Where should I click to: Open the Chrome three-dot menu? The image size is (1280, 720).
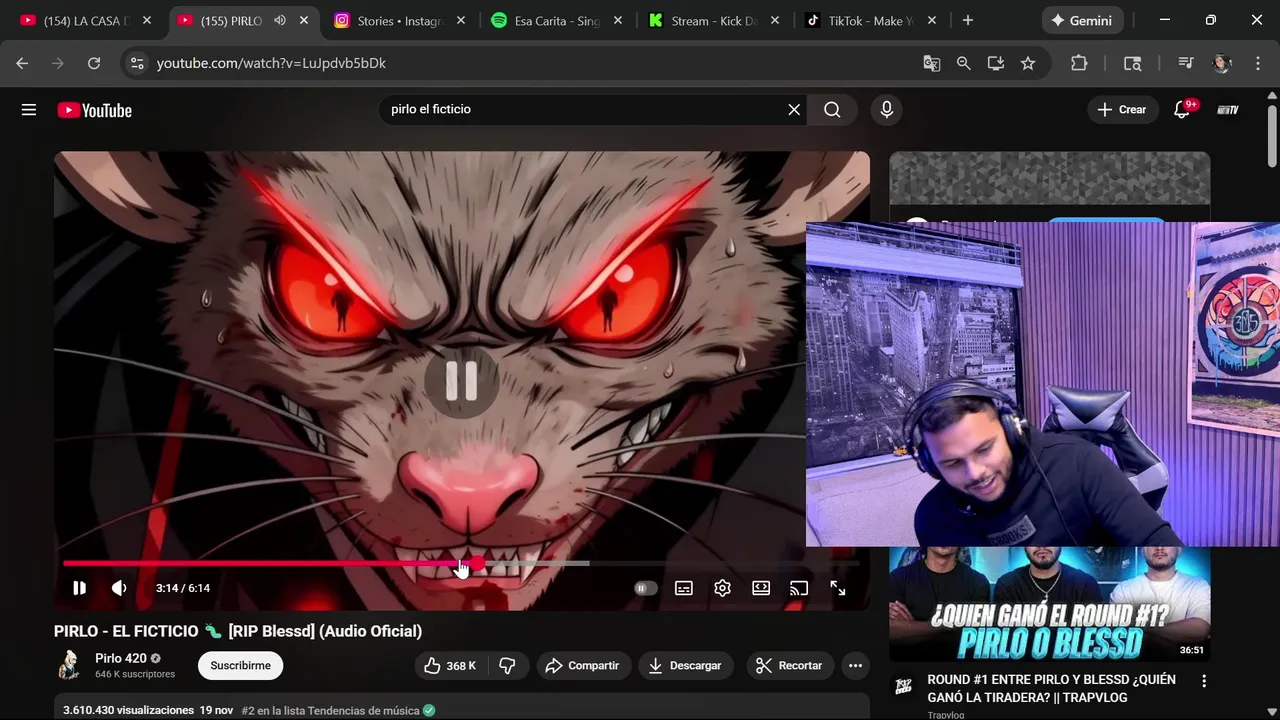click(x=1257, y=63)
